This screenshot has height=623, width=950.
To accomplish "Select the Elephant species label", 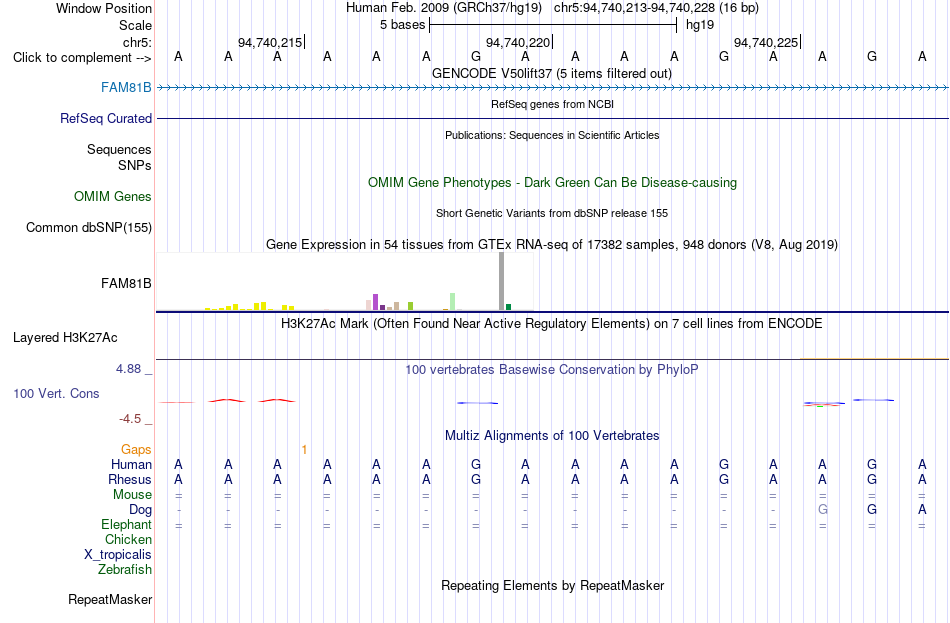I will tap(126, 524).
